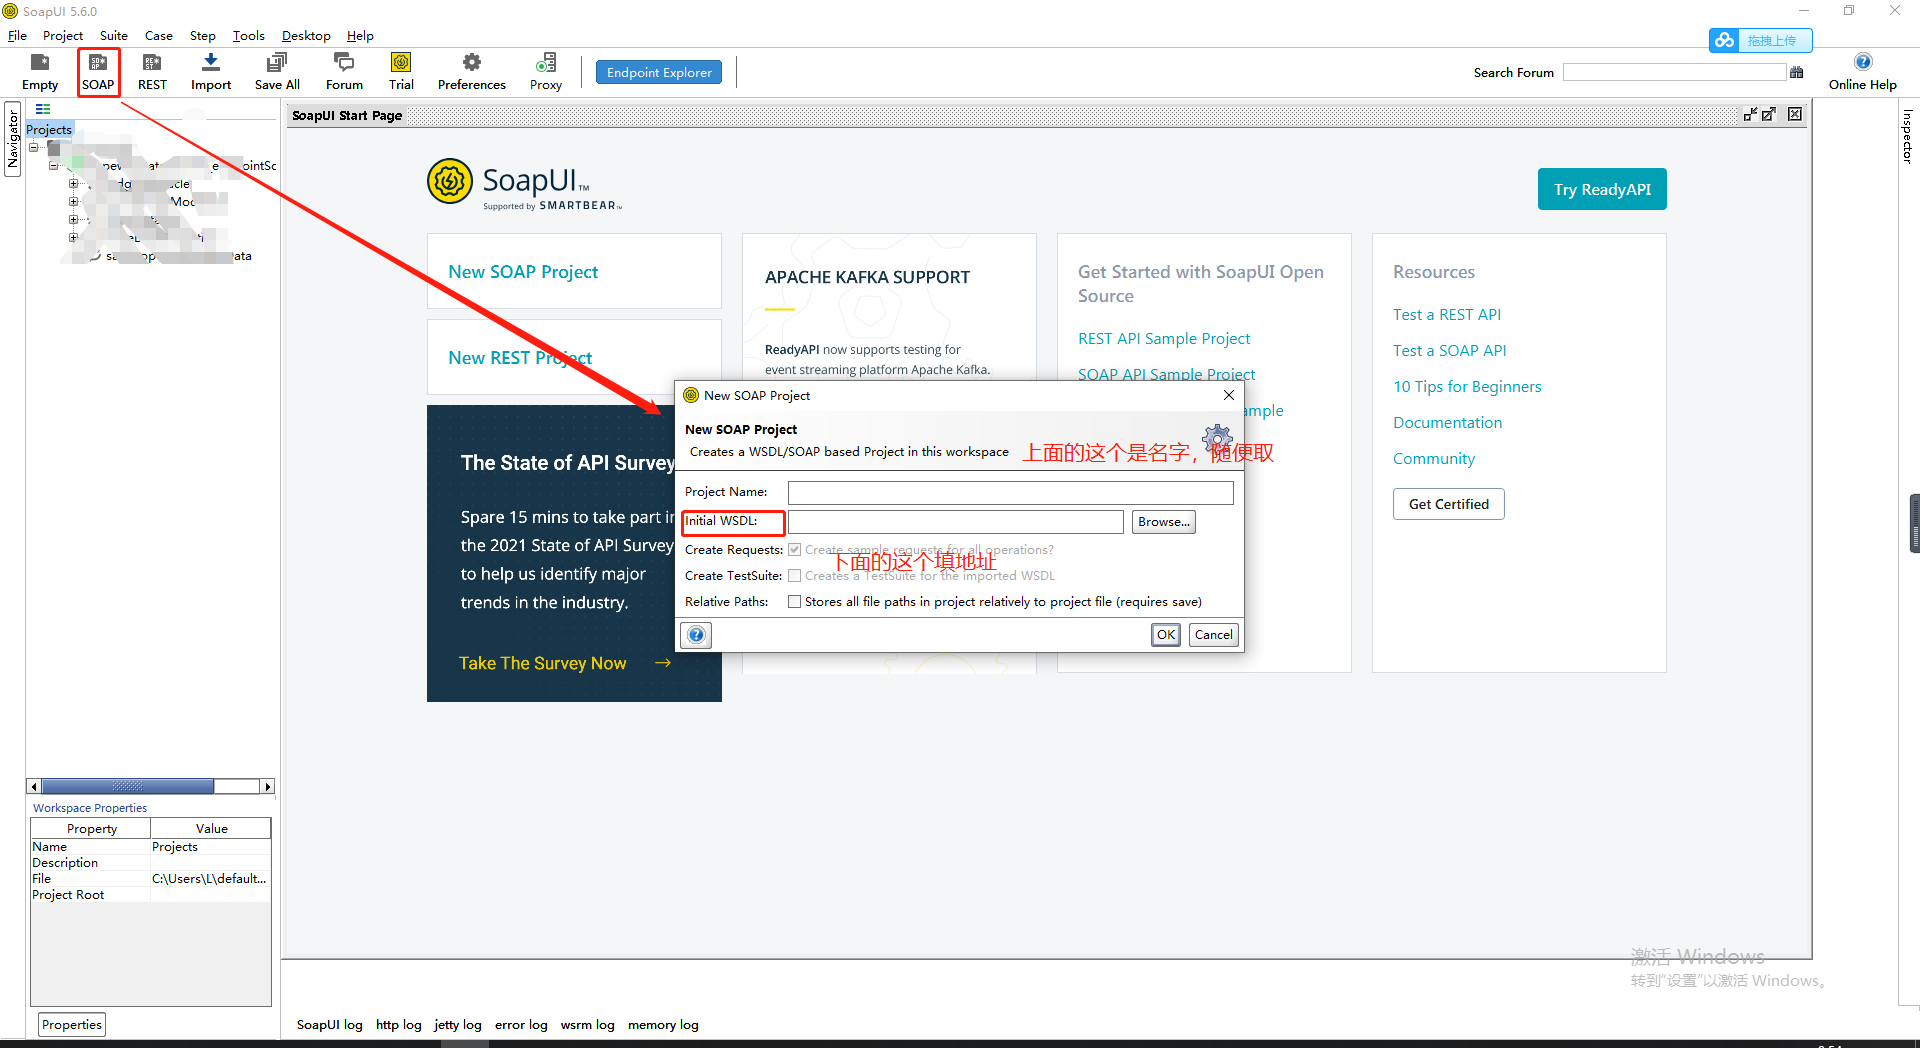Image resolution: width=1920 pixels, height=1048 pixels.
Task: Open the Case menu
Action: [x=158, y=35]
